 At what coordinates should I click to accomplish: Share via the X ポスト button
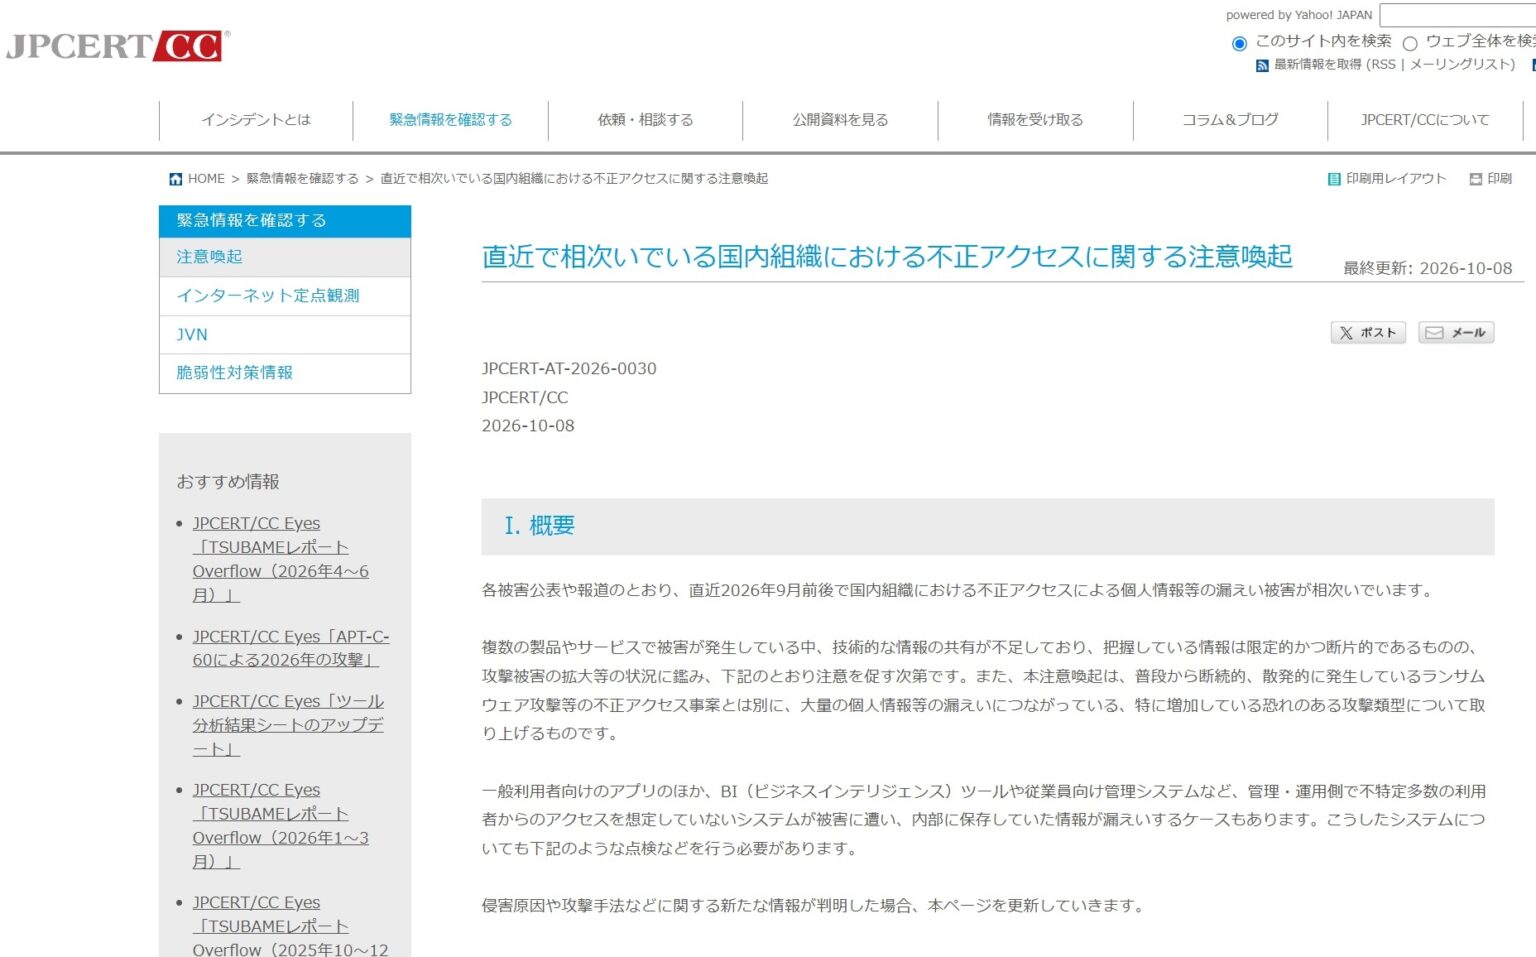click(1368, 333)
